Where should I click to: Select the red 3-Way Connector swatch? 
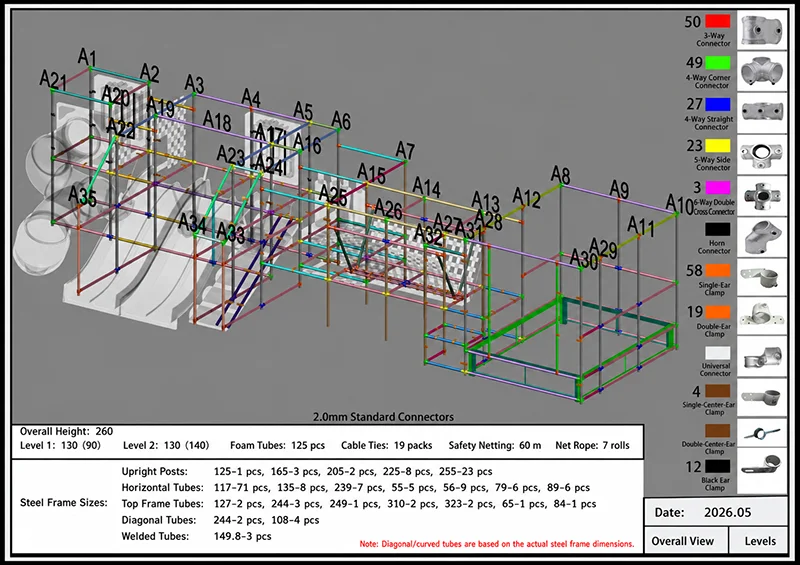[717, 21]
